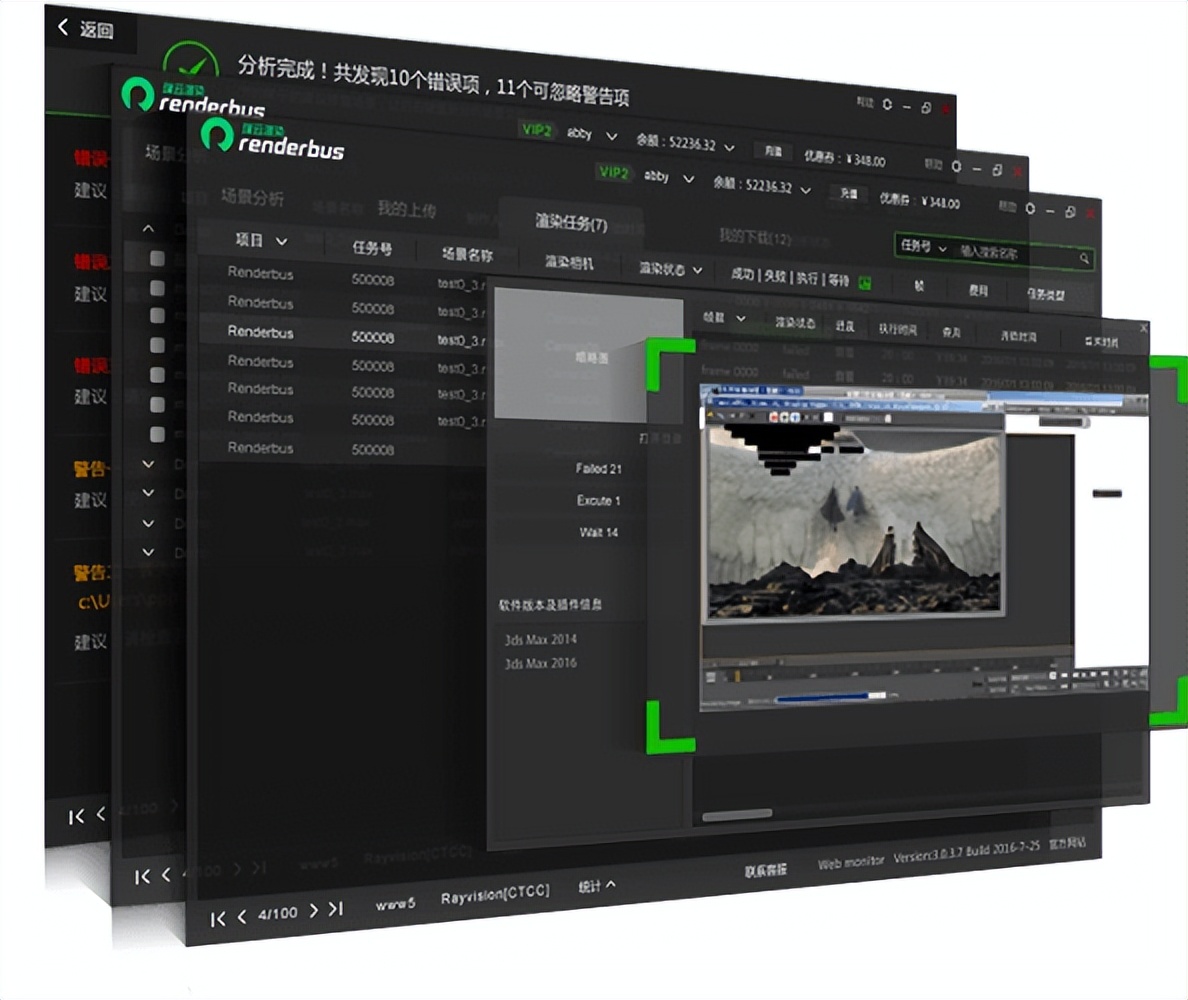Viewport: 1188px width, 1000px height.
Task: Tick the bottom-most checkbox in the scene list
Action: 157,434
